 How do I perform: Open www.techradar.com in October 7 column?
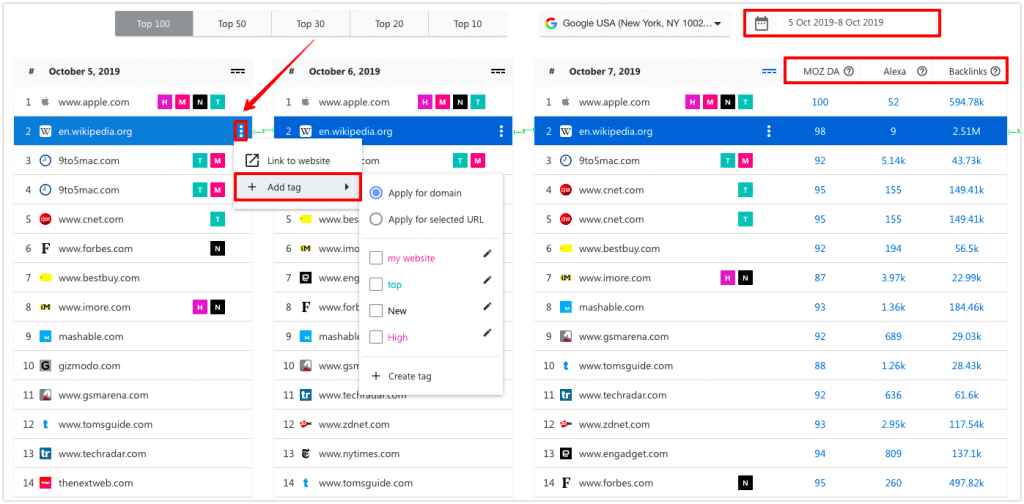click(x=624, y=395)
